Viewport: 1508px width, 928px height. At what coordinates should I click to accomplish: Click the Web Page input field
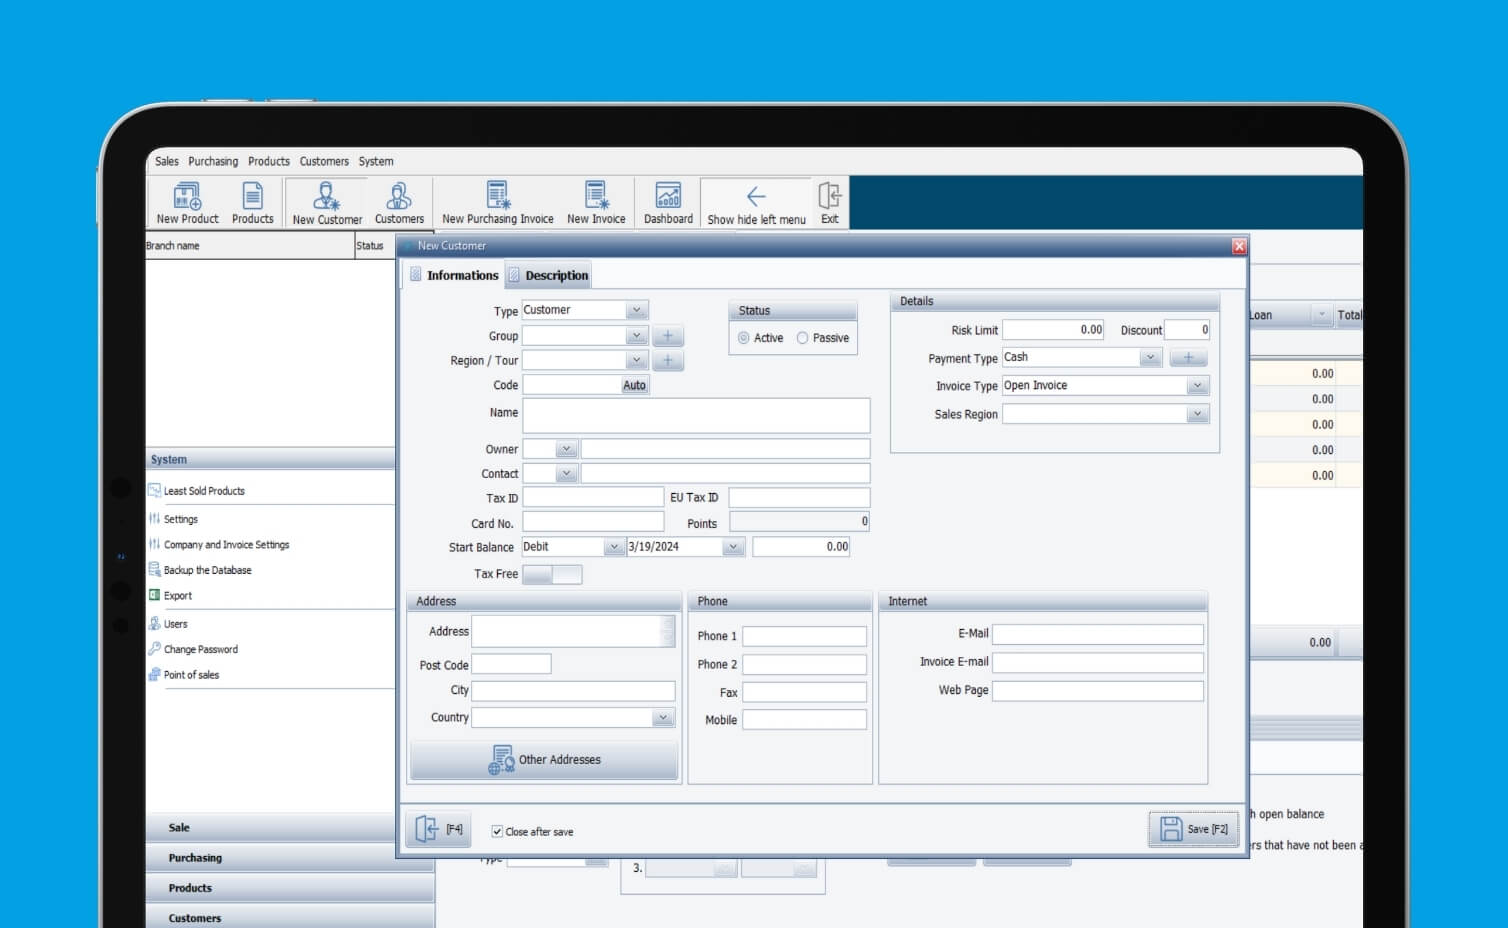[1097, 691]
